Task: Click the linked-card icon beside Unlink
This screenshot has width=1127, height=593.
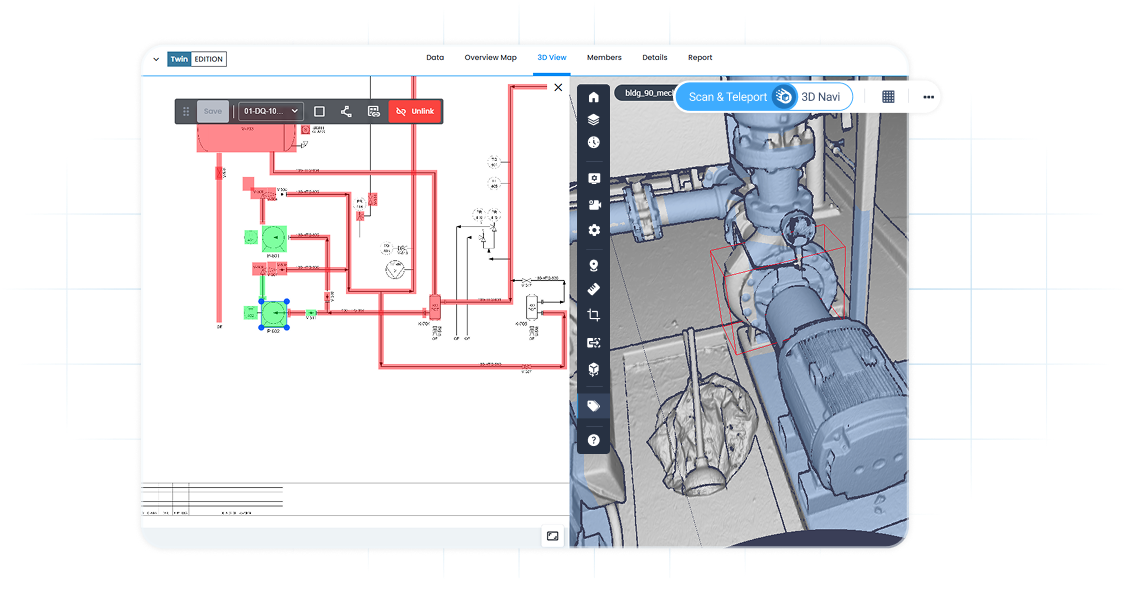Action: (374, 111)
